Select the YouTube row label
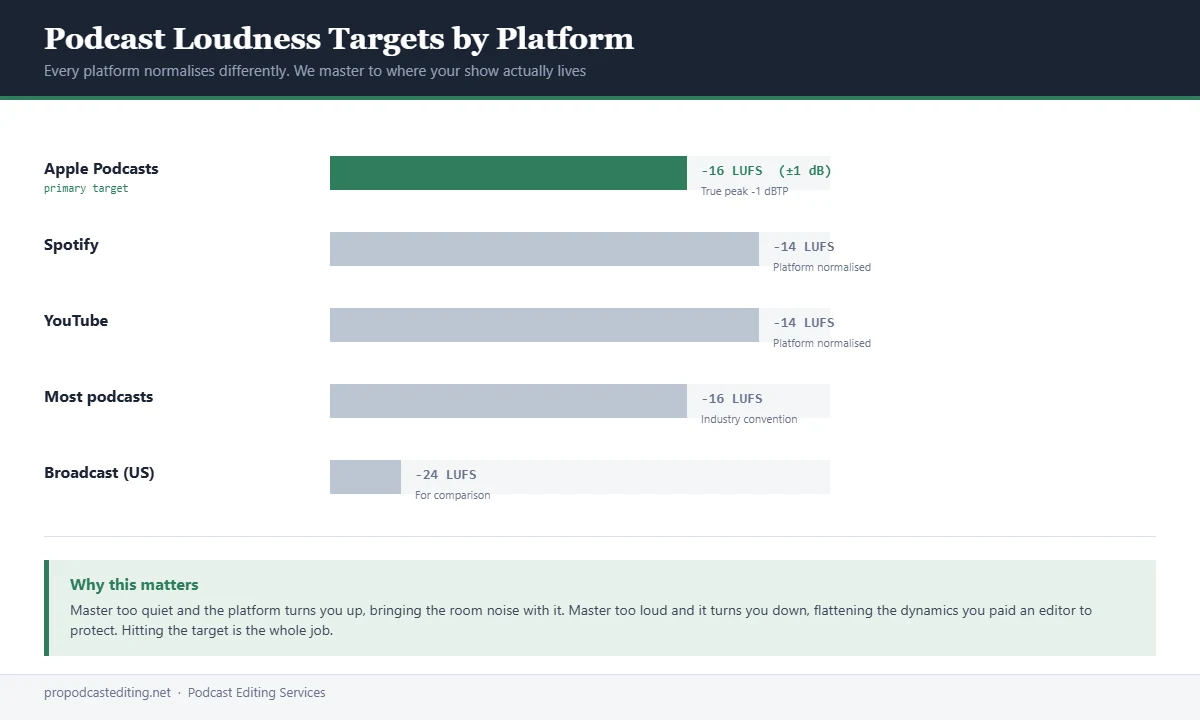This screenshot has width=1200, height=720. (x=76, y=320)
